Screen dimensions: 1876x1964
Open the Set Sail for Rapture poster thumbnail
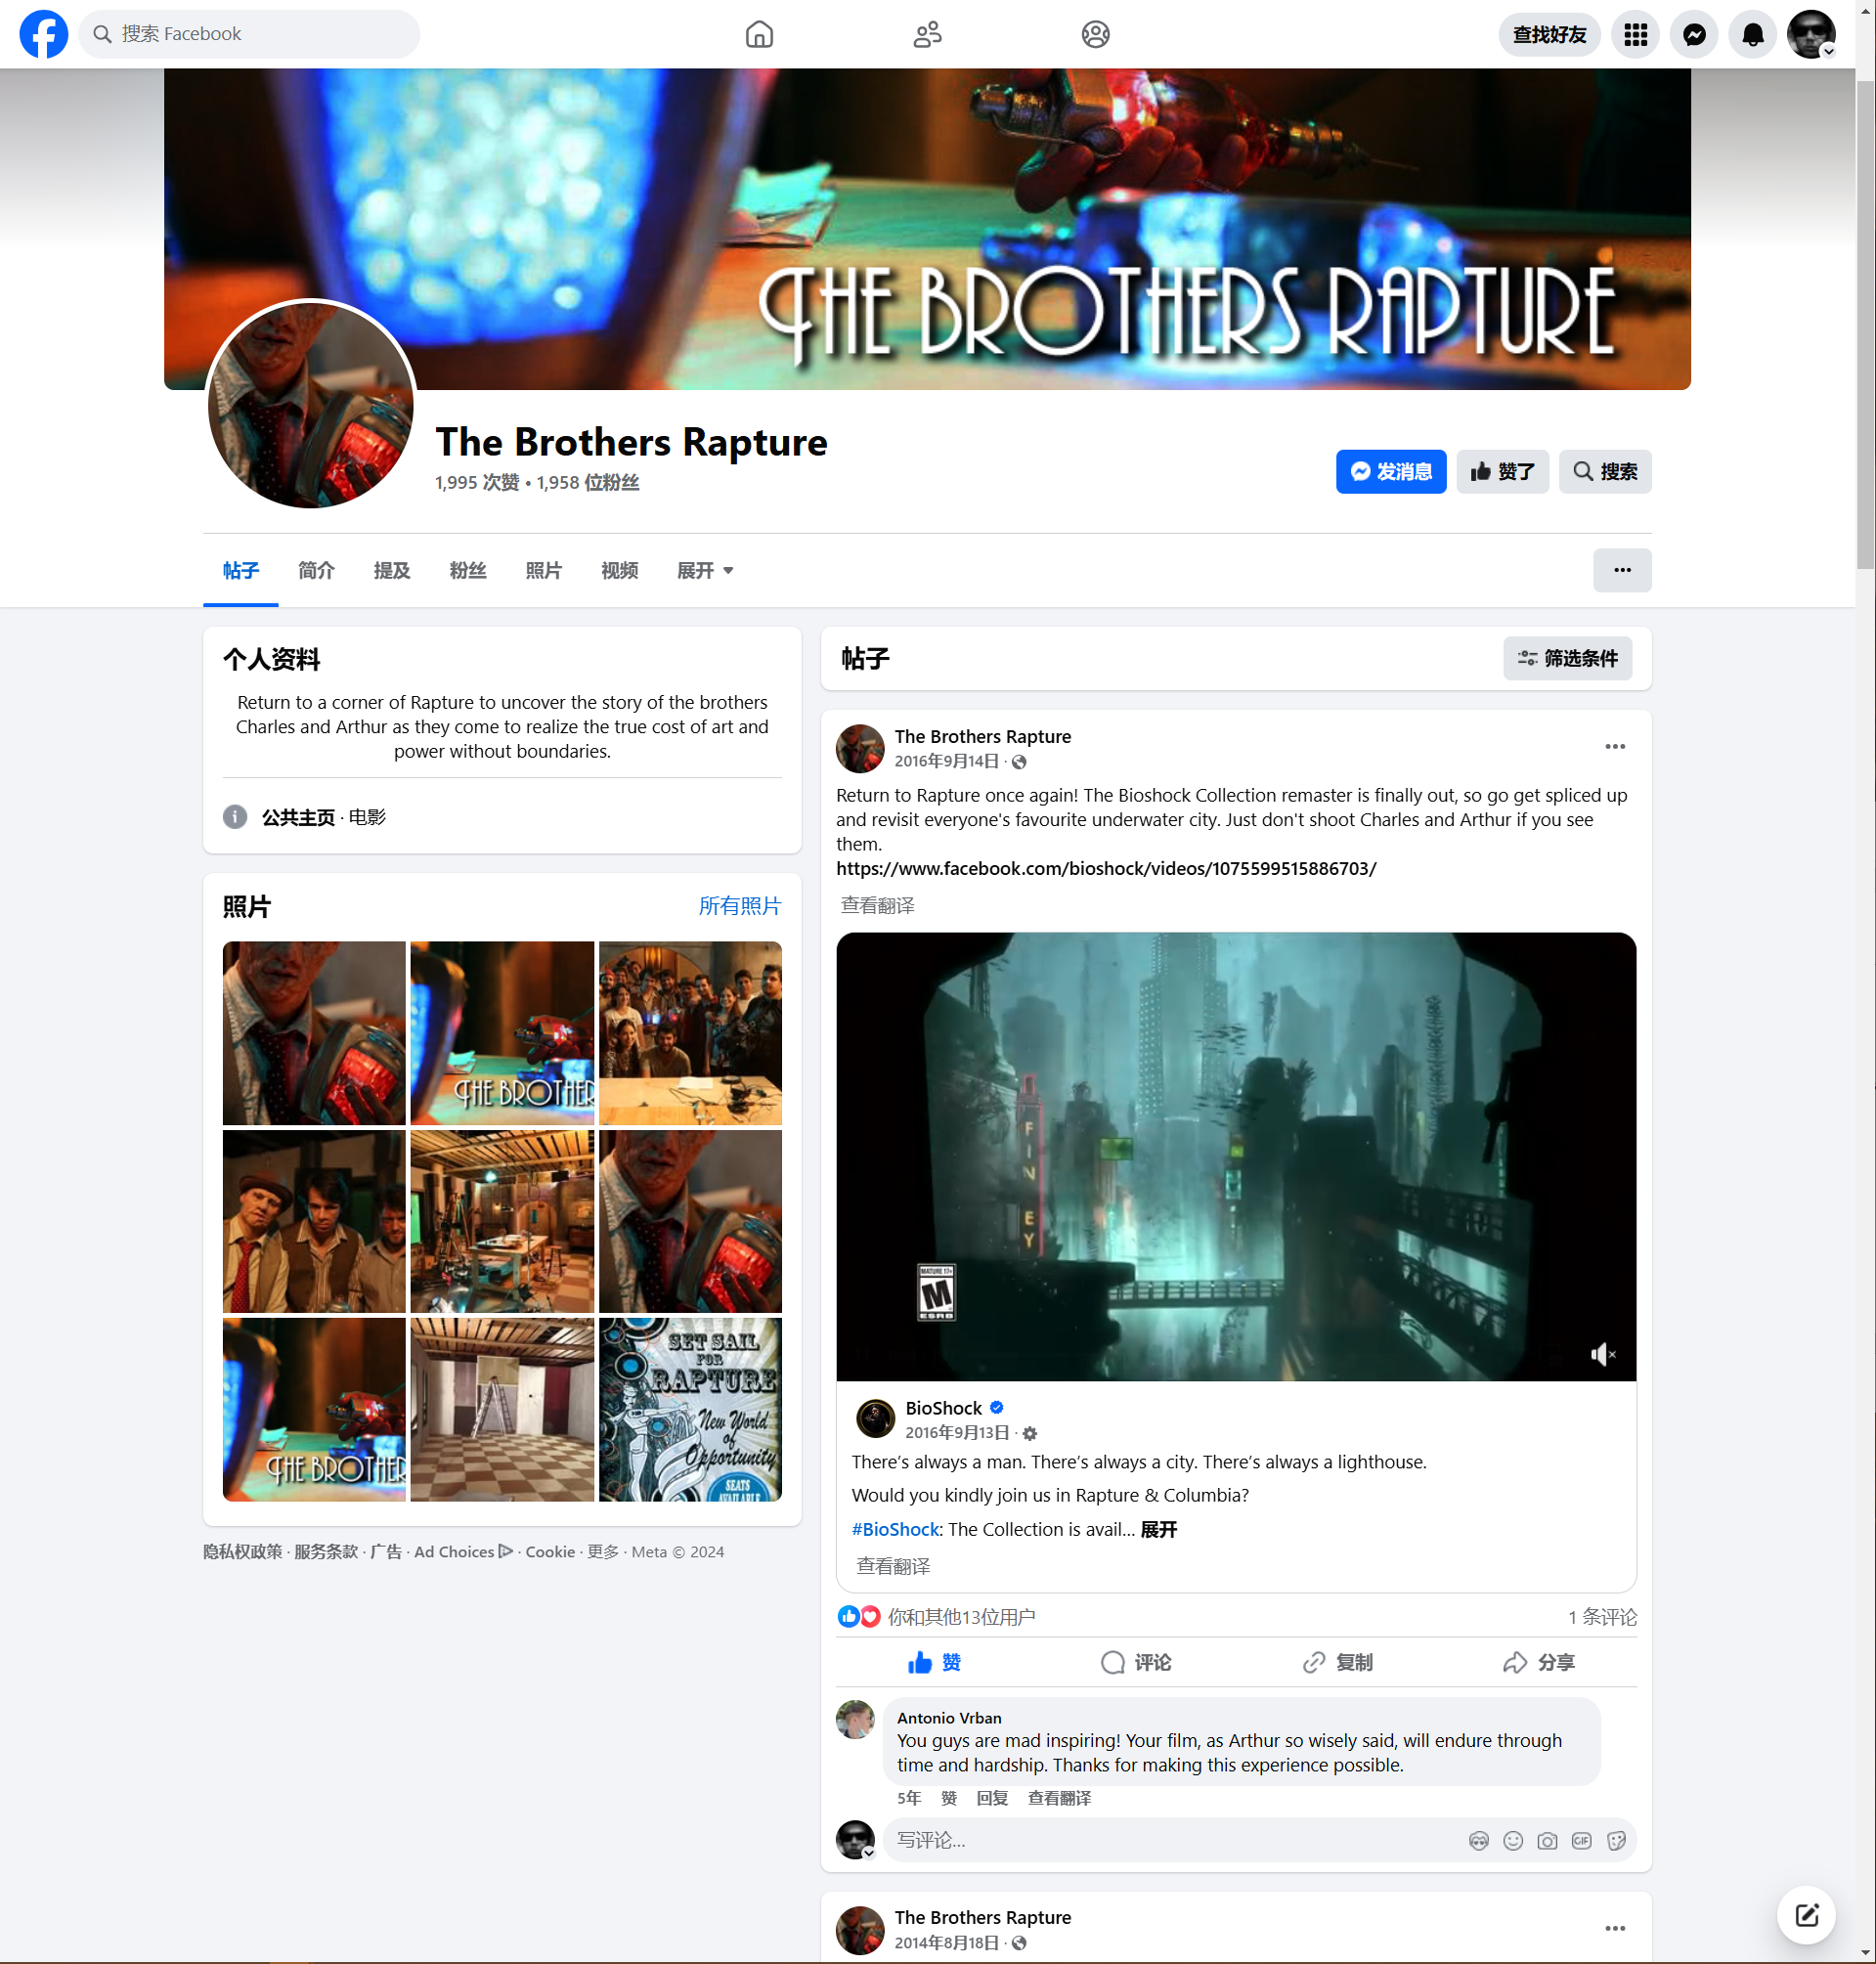(689, 1408)
